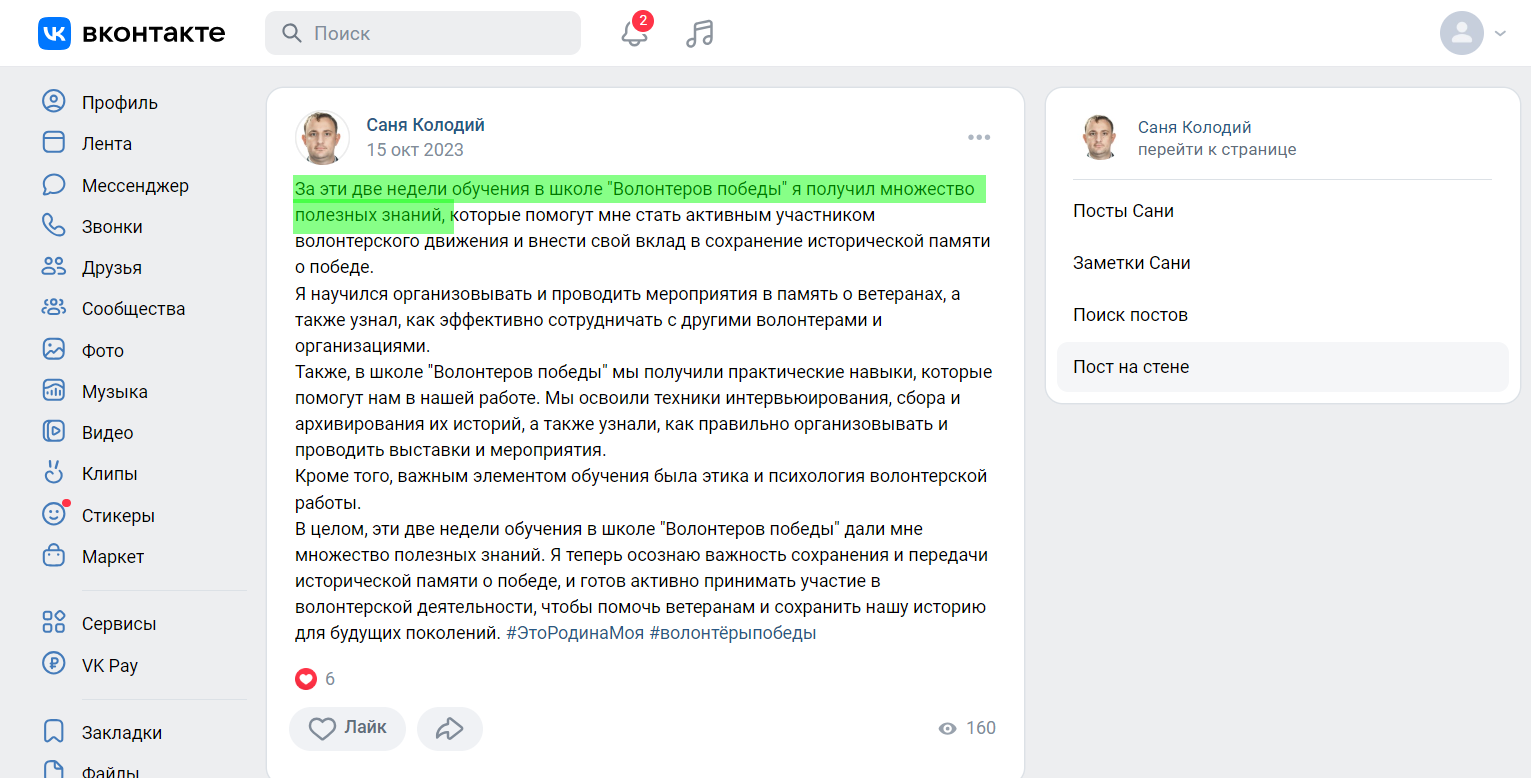Open the Фото photos icon
1531x778 pixels.
point(53,349)
